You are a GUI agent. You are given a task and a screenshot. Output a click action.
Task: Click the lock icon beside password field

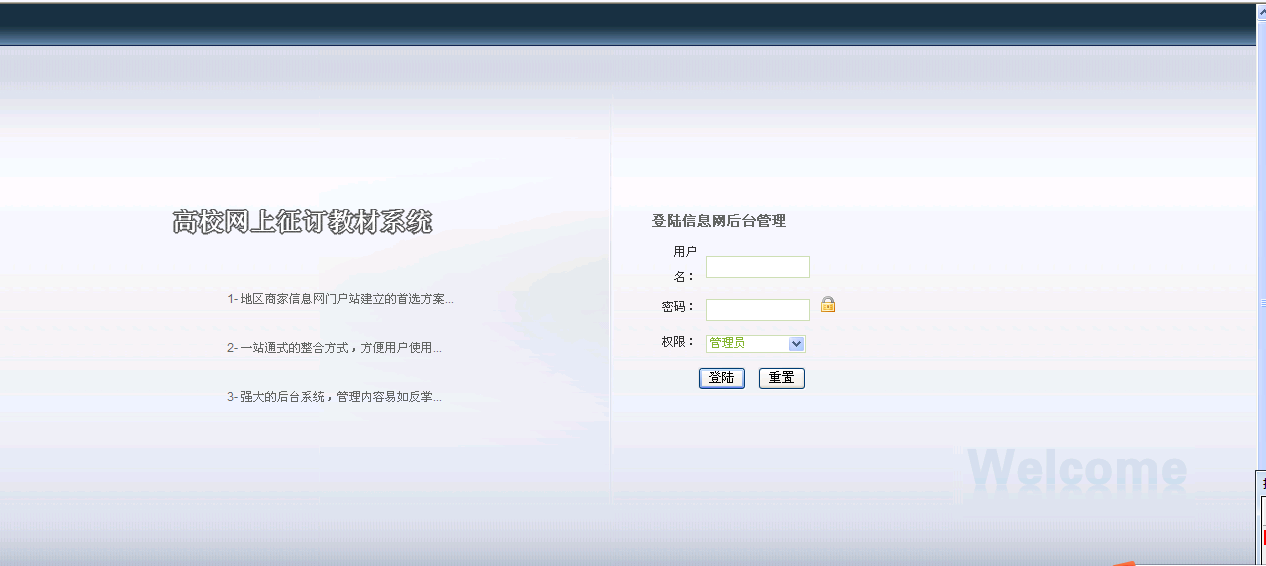point(828,304)
